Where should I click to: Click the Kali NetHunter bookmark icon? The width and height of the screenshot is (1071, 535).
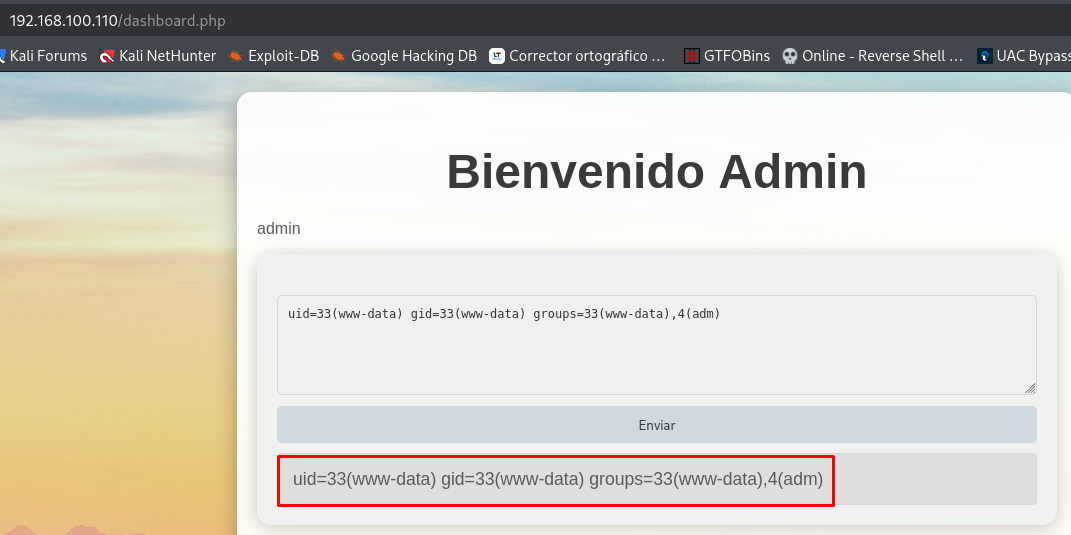tap(107, 56)
